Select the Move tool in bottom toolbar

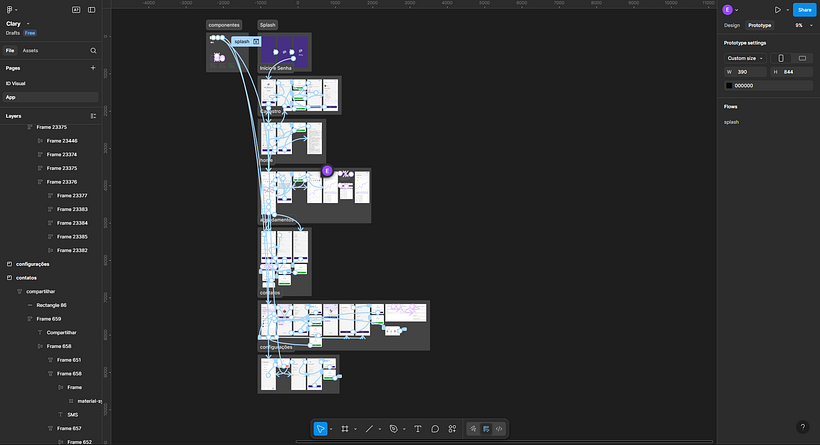click(320, 429)
